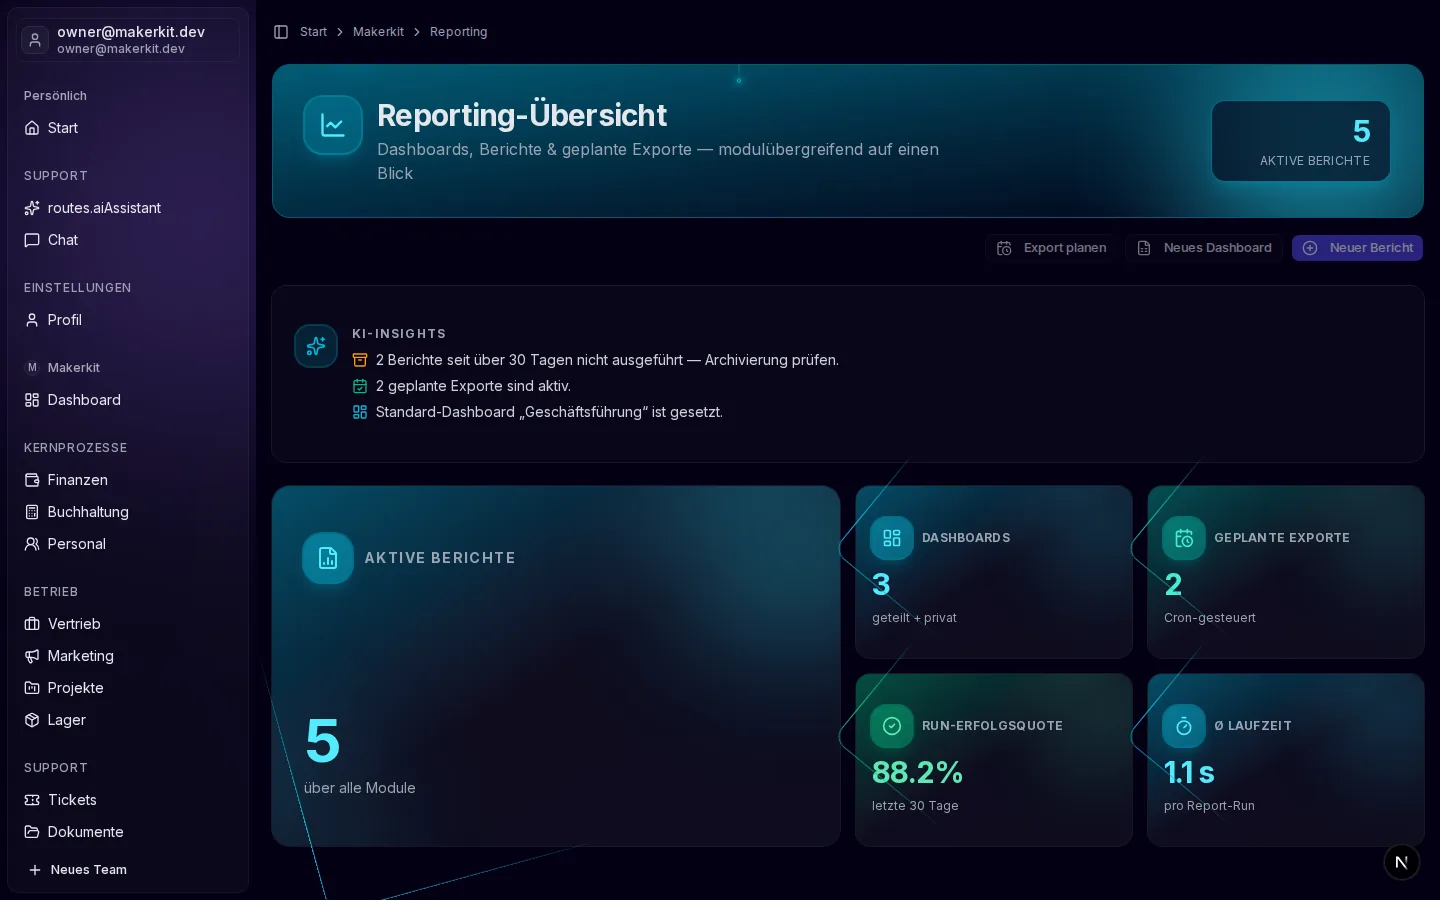Viewport: 1440px width, 900px height.
Task: Click the Start home icon in sidebar
Action: pyautogui.click(x=32, y=128)
